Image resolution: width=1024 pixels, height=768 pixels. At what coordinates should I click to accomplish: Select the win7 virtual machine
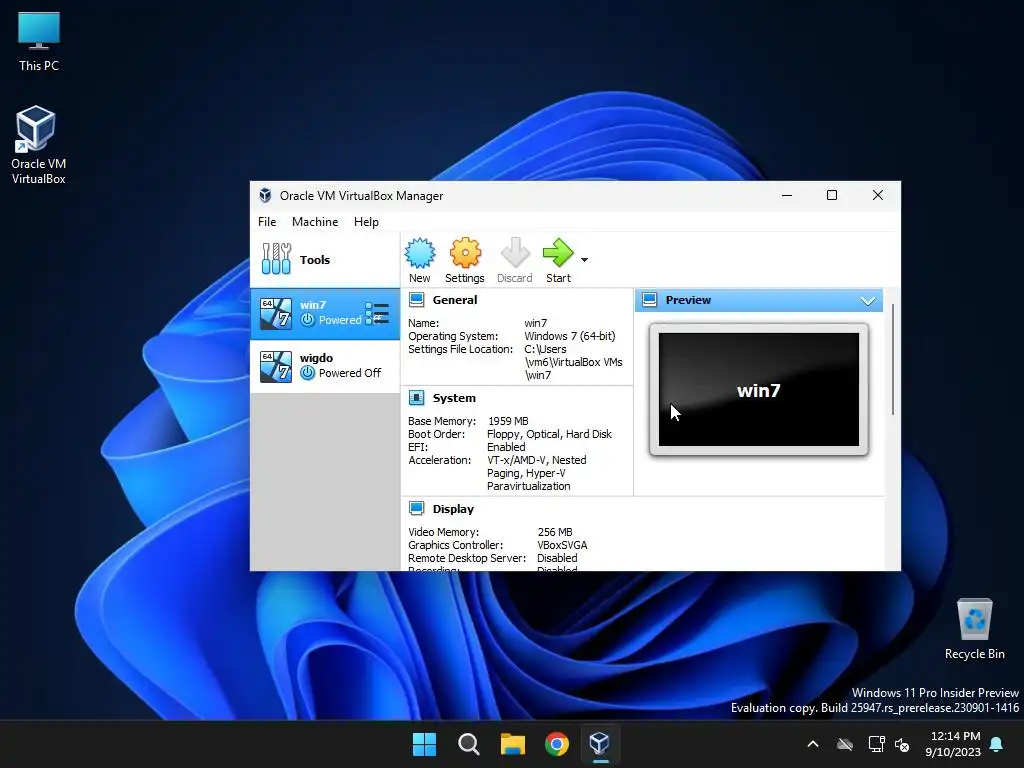coord(325,313)
